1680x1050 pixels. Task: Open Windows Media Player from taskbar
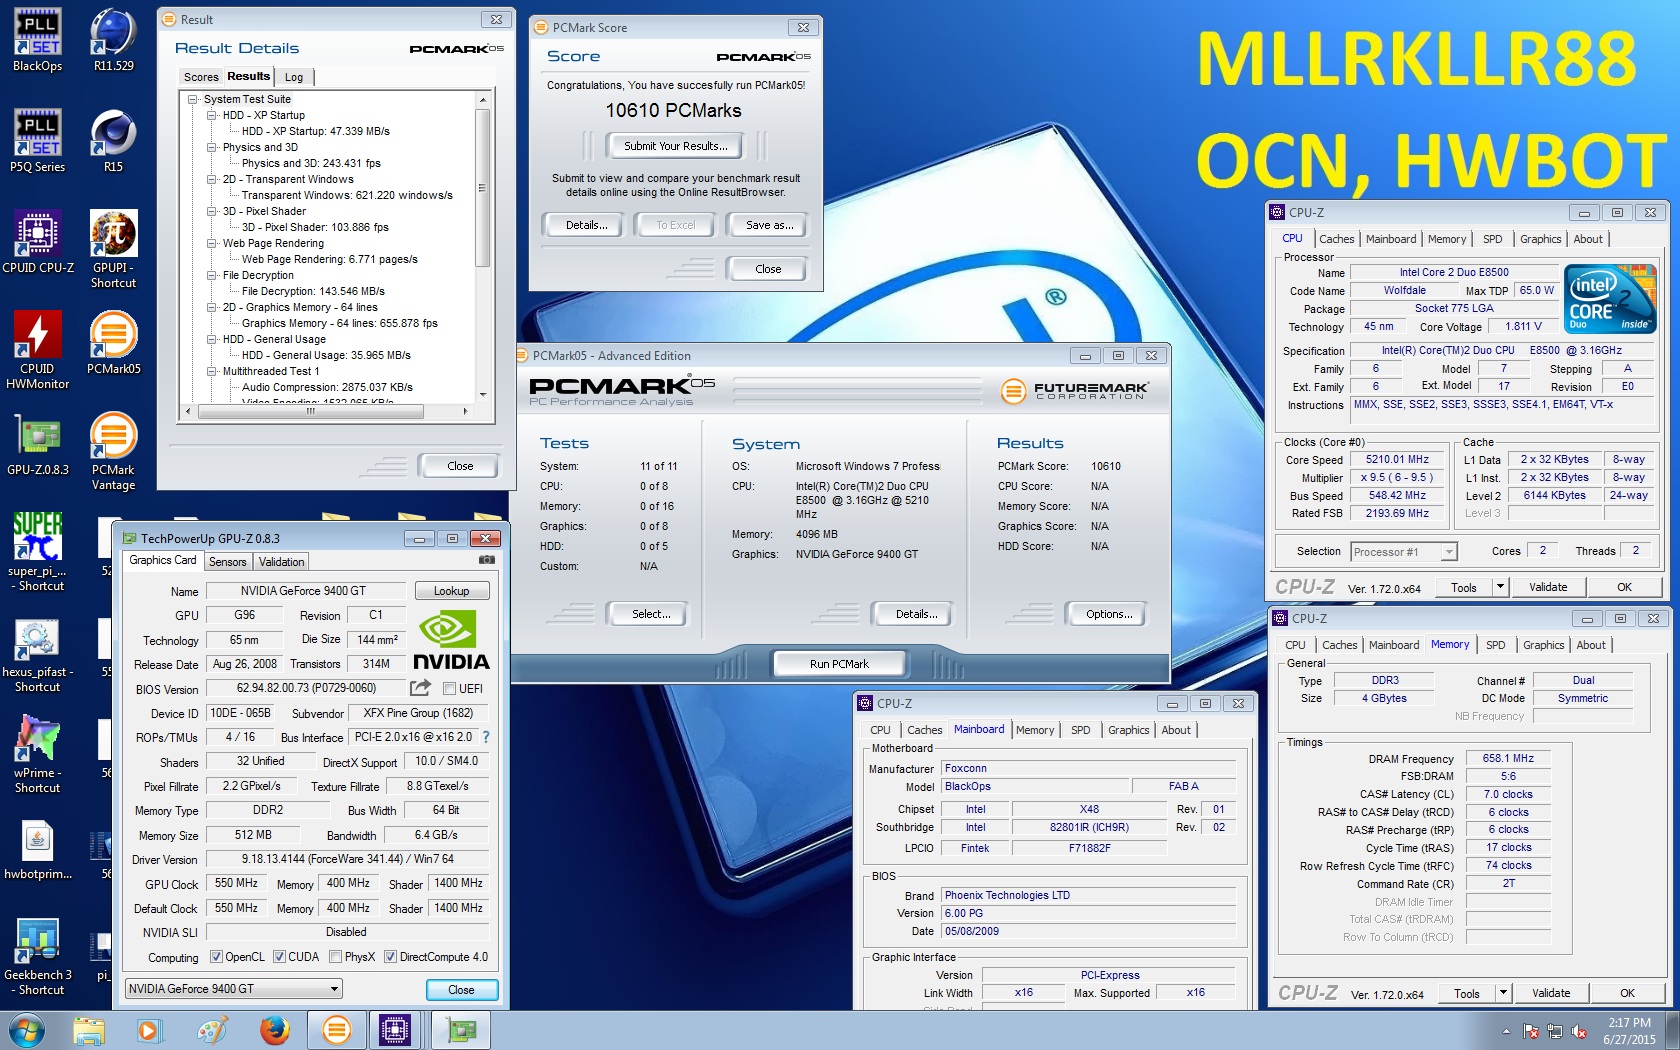[149, 1030]
